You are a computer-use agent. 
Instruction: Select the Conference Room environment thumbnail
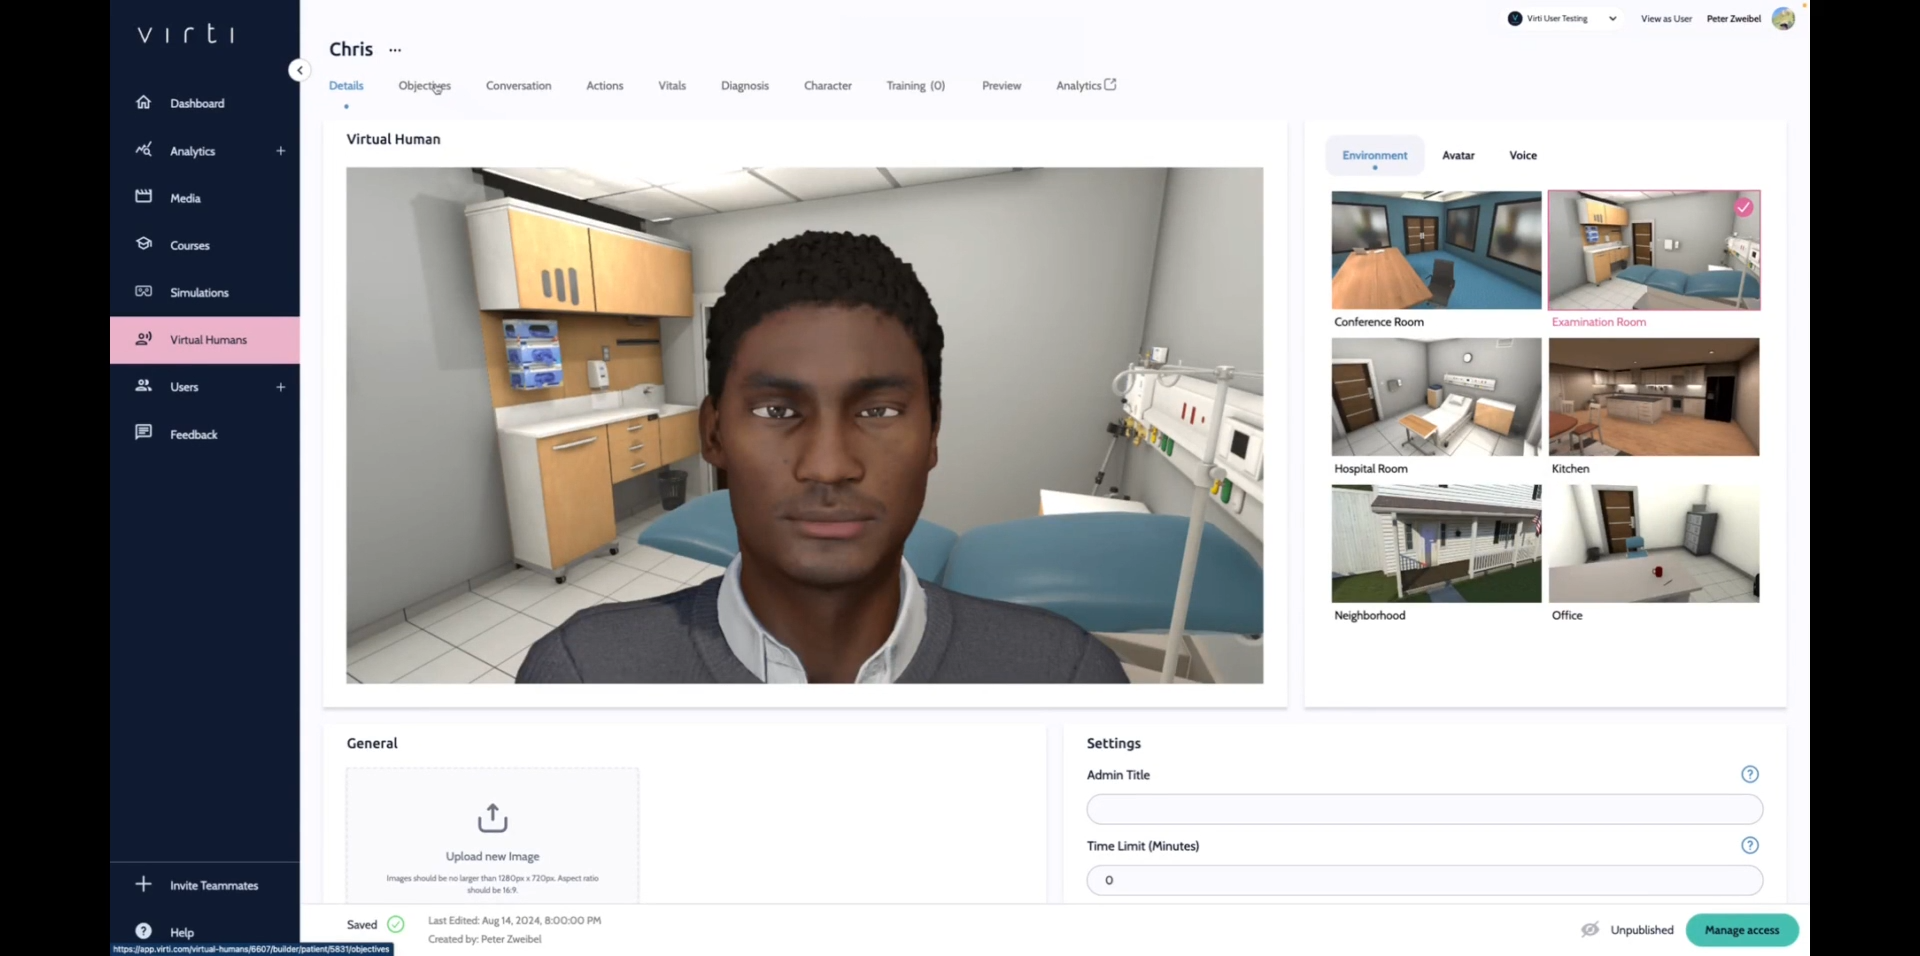point(1436,250)
